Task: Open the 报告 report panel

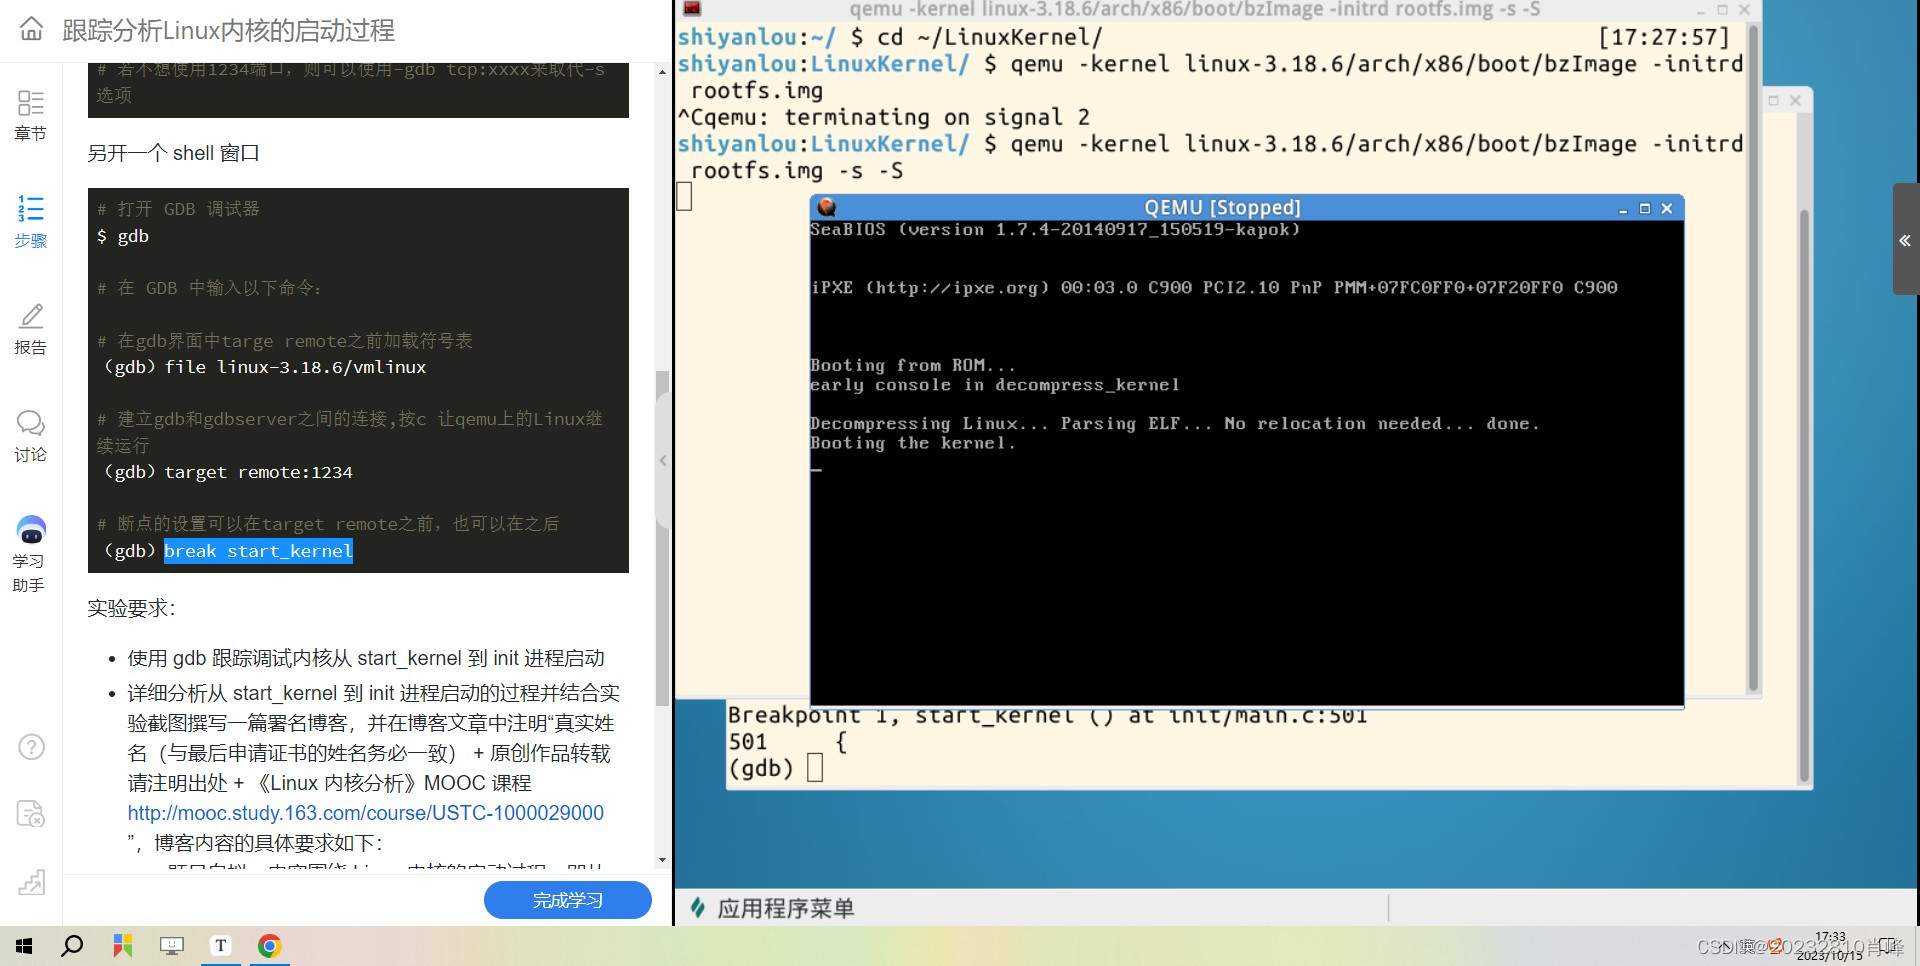Action: 30,331
